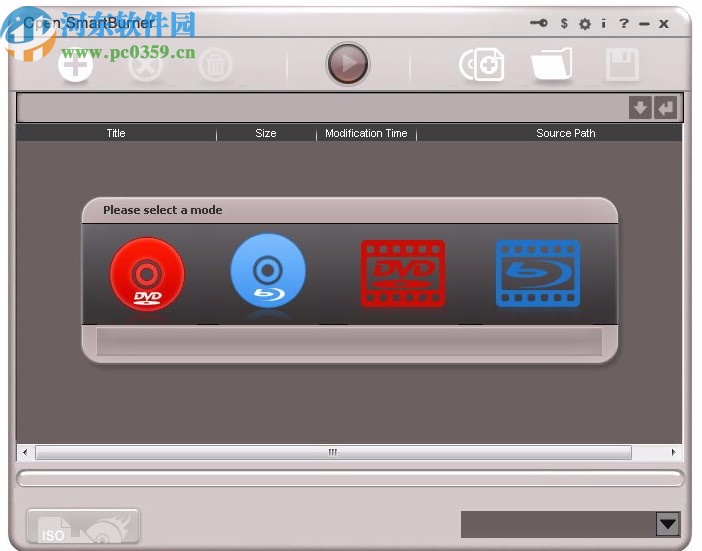Click the info 'i' icon

[604, 23]
